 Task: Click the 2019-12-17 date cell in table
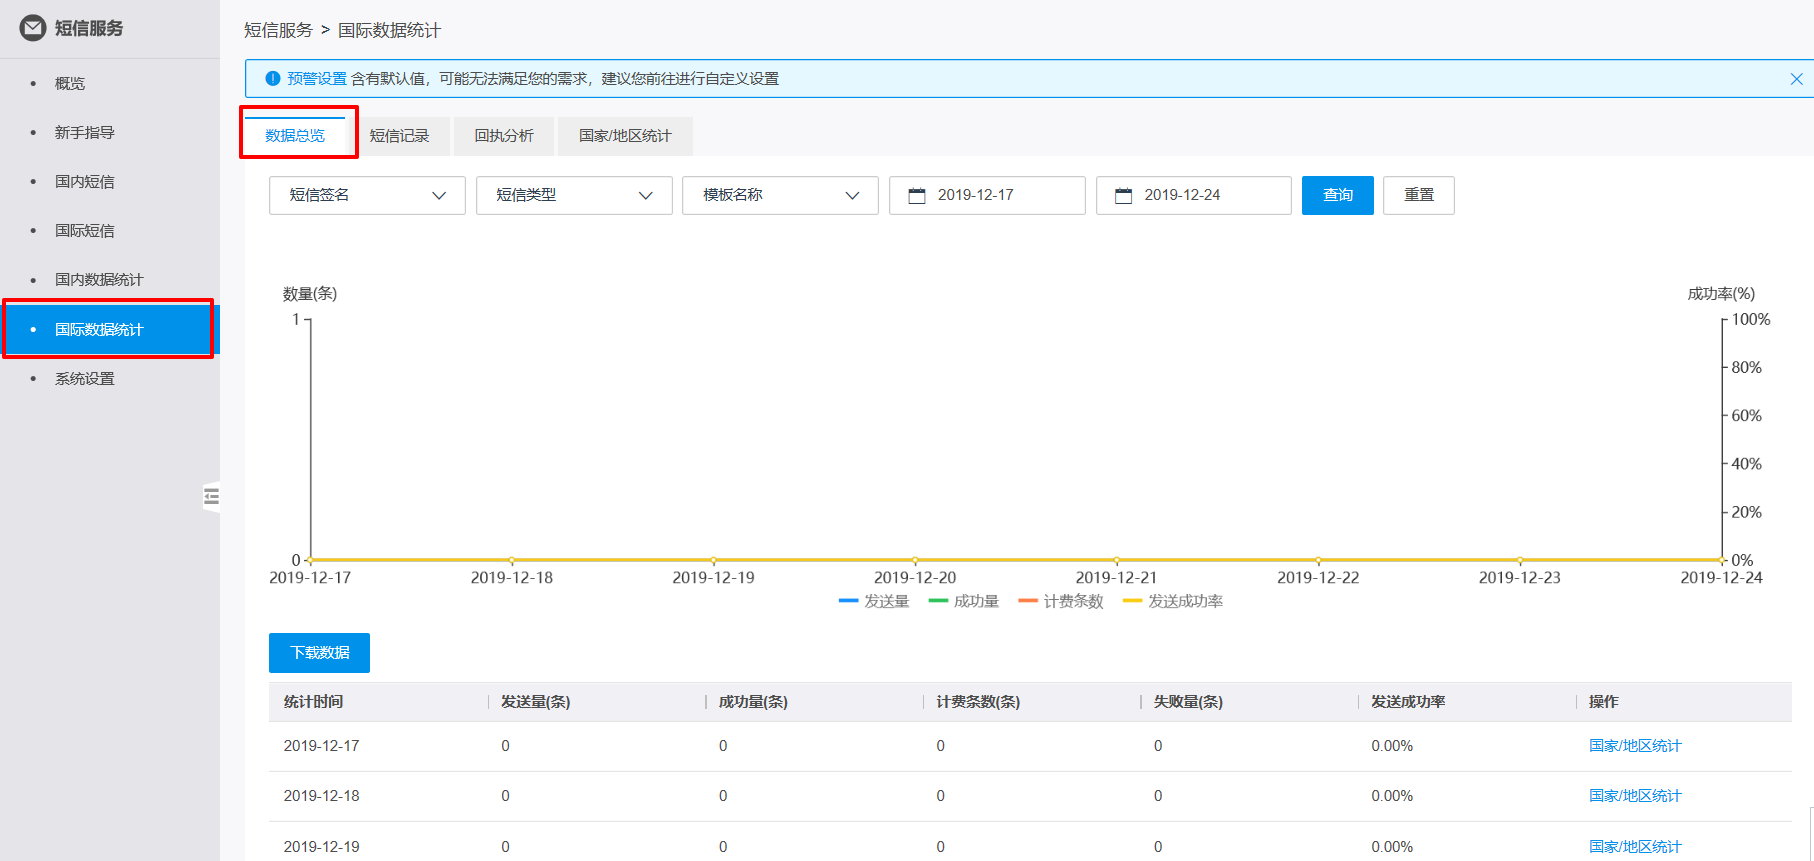pyautogui.click(x=321, y=746)
